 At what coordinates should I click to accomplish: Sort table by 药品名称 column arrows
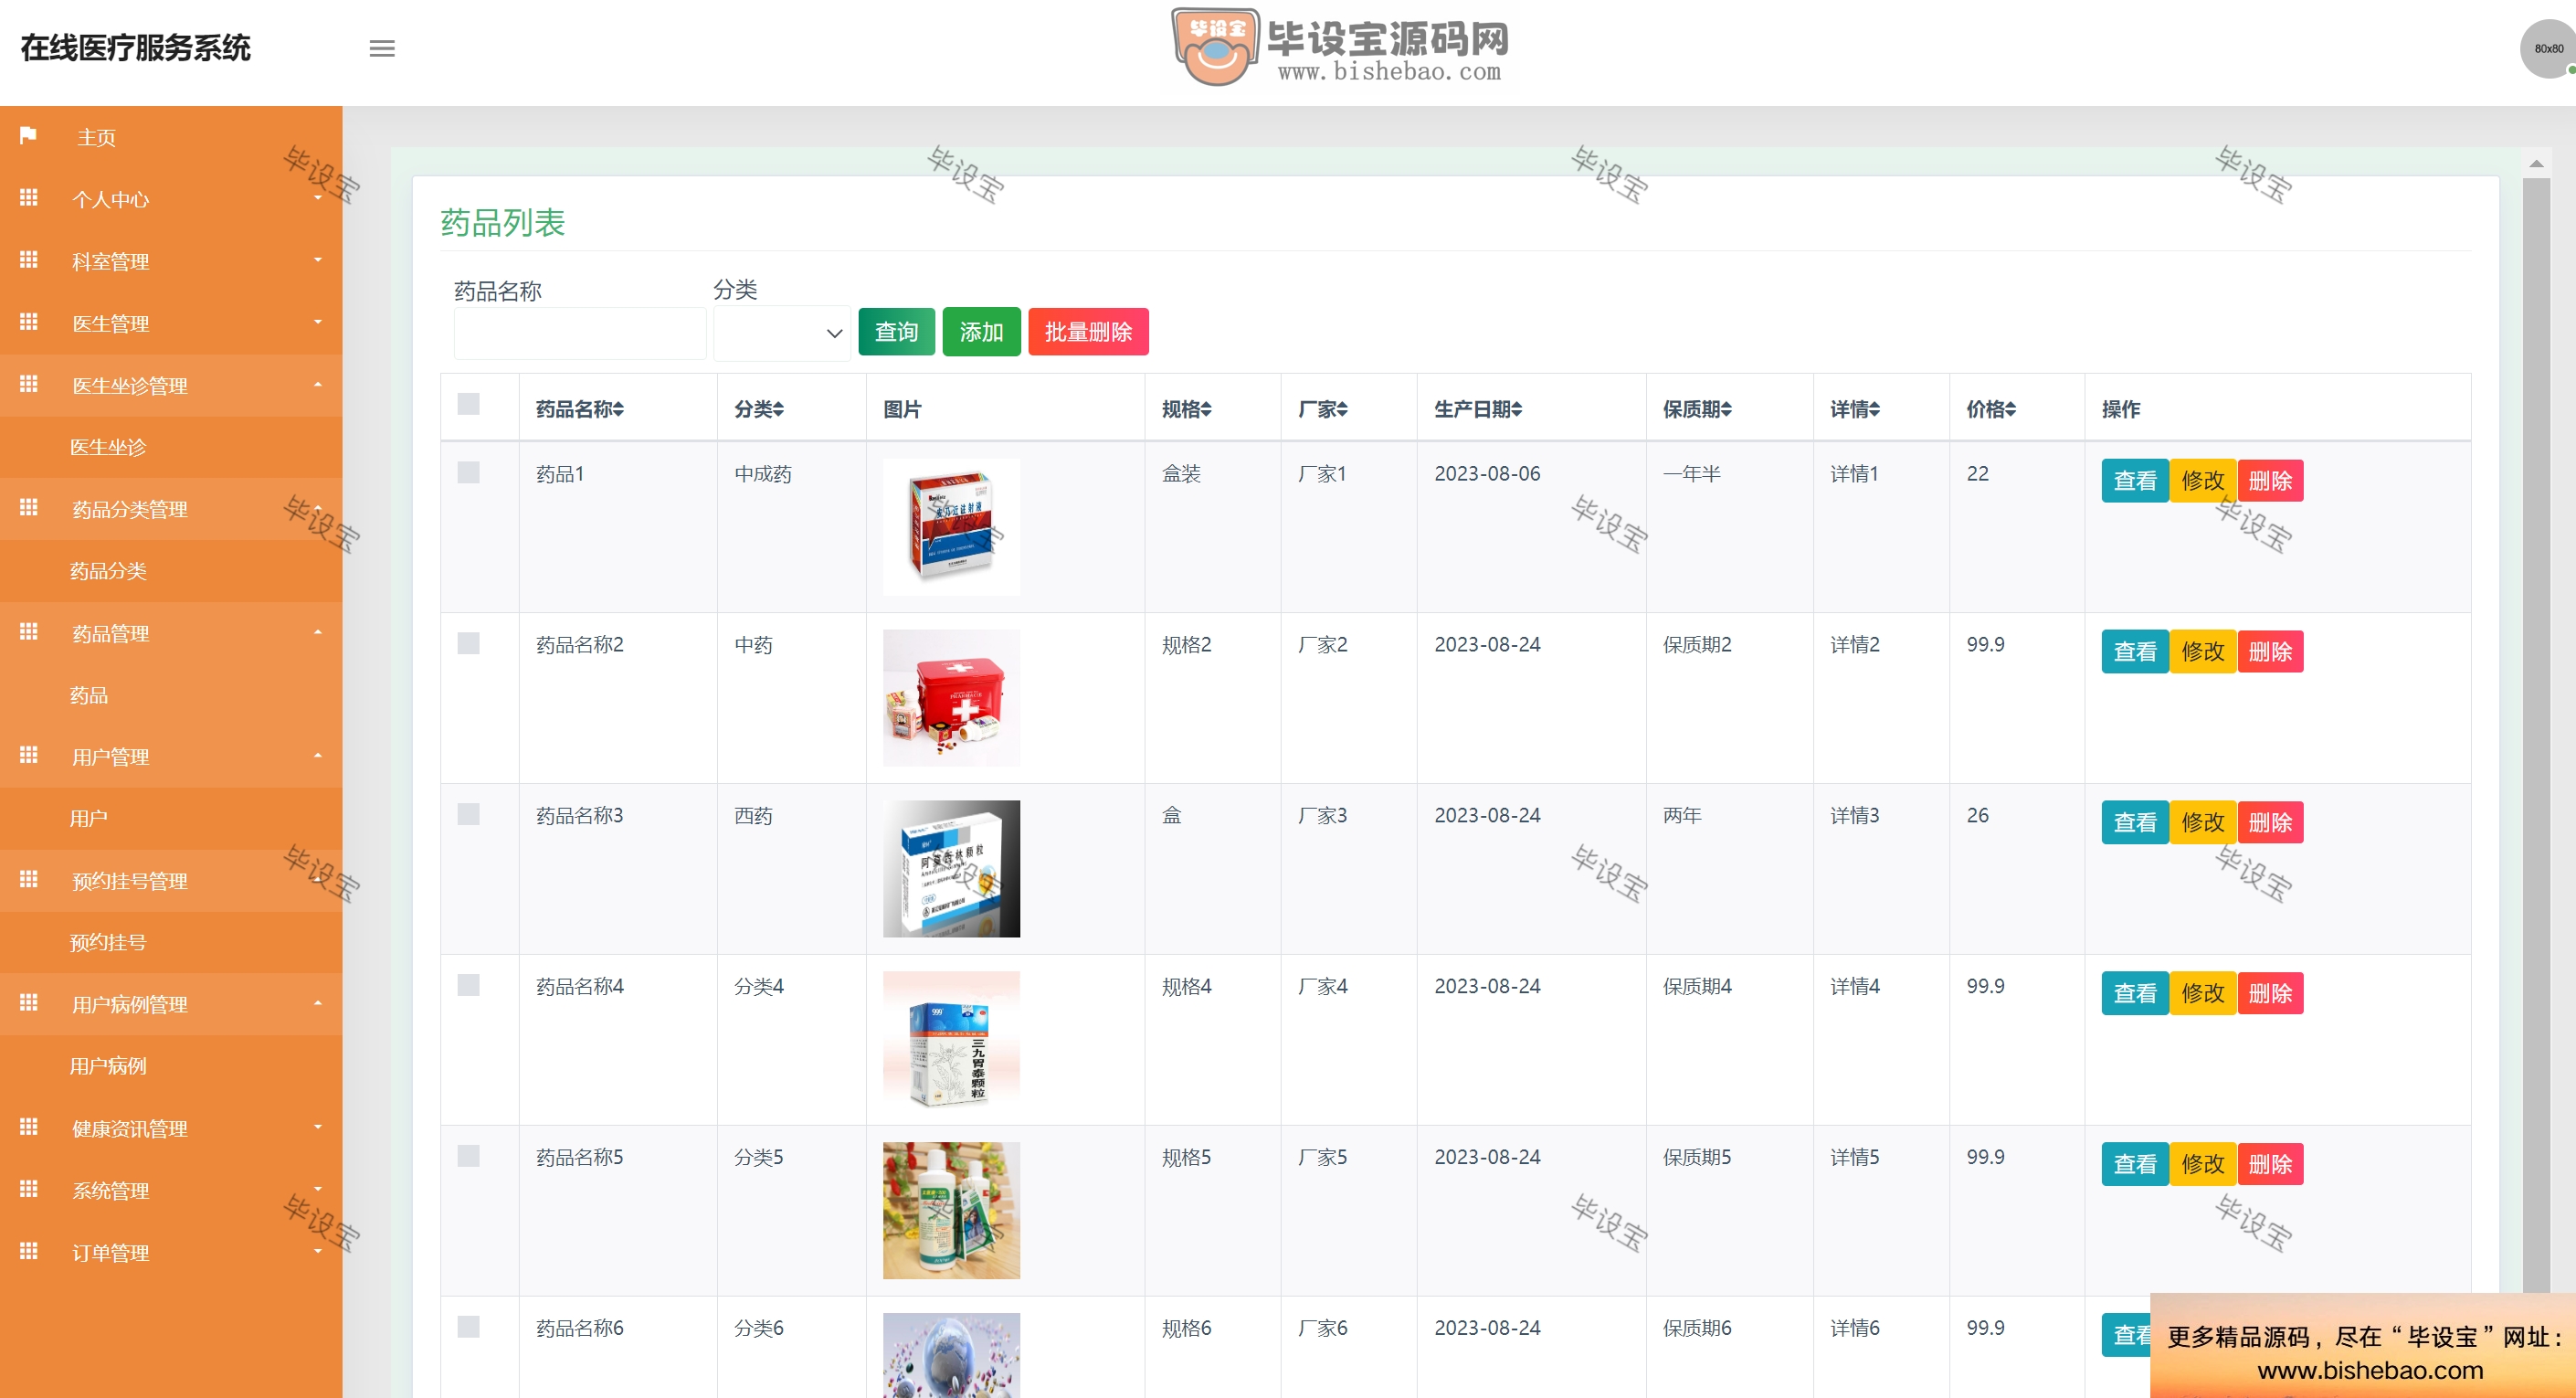(x=619, y=409)
